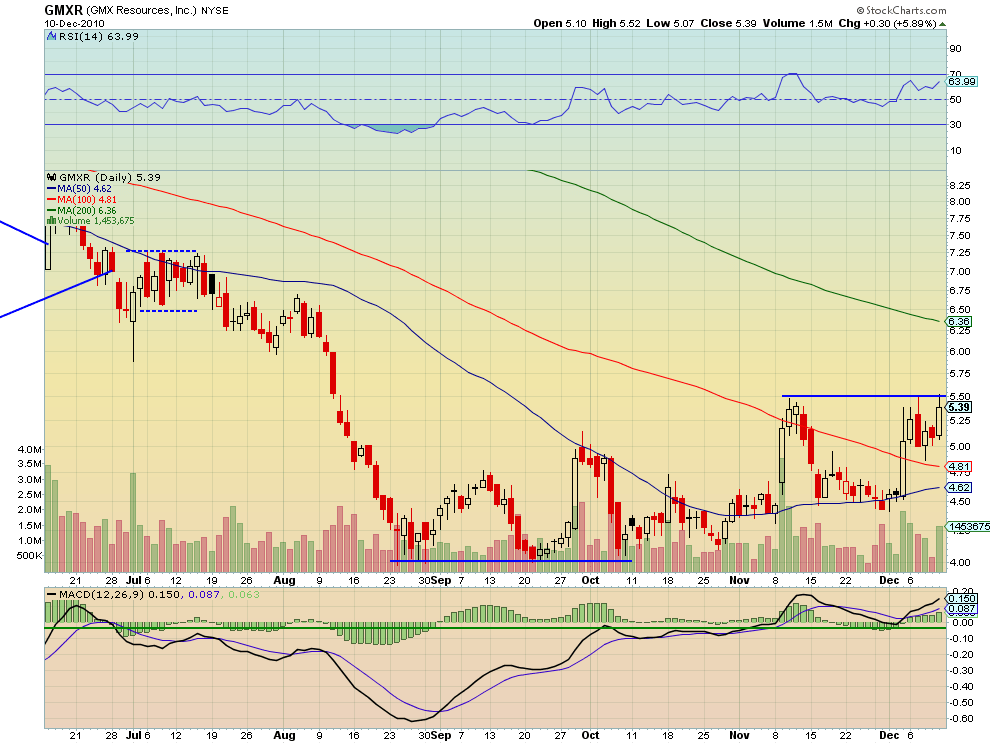Screen dimensions: 990x744
Task: Click the NYSE exchange label
Action: (x=215, y=11)
